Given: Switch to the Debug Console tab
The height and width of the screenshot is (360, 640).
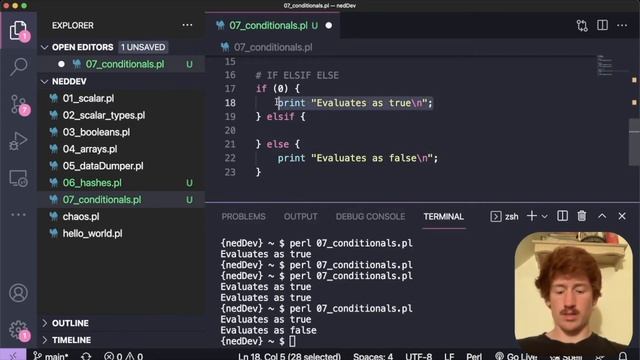Looking at the screenshot, I should 370,217.
